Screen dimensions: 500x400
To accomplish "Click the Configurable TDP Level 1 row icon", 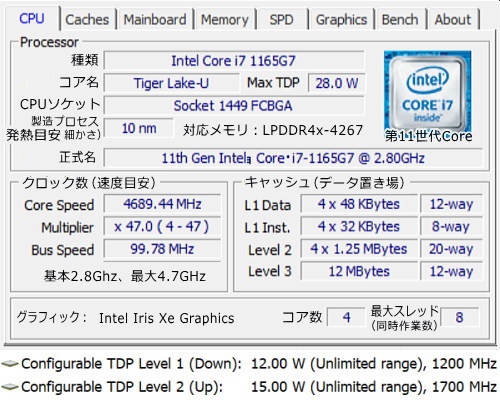I will pyautogui.click(x=10, y=364).
